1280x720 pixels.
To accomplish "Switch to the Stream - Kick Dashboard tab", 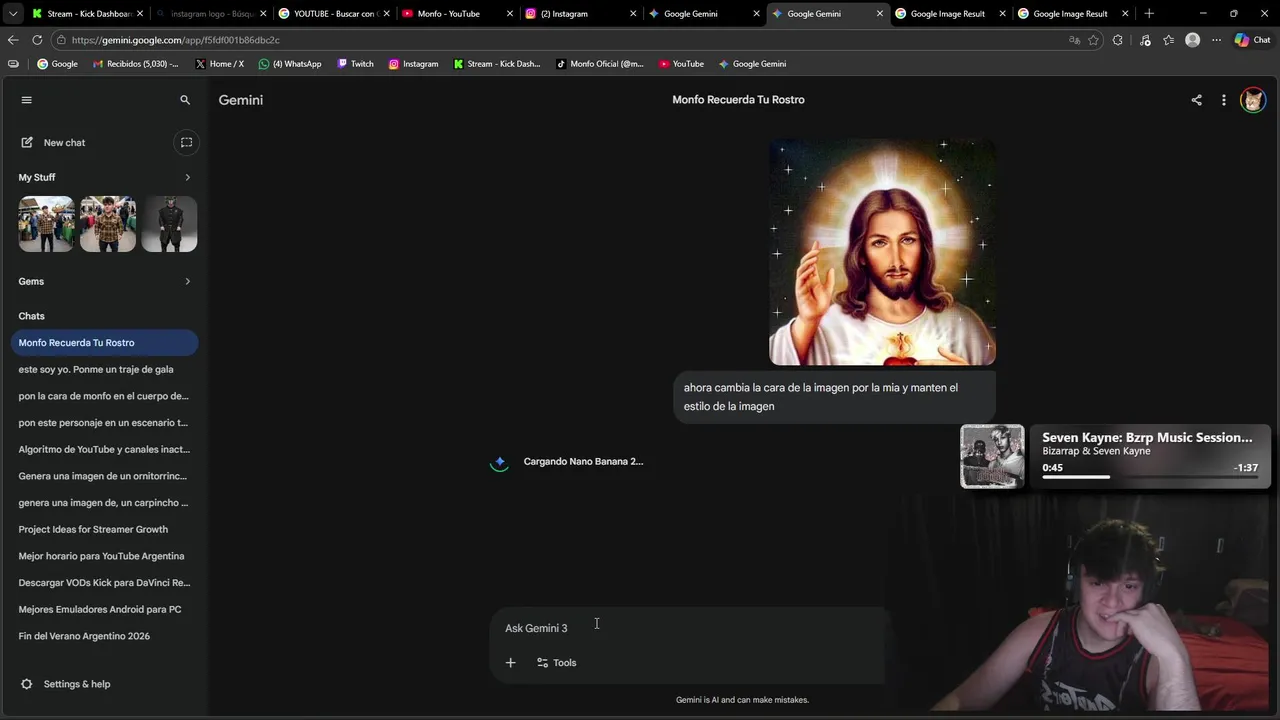I will click(88, 14).
